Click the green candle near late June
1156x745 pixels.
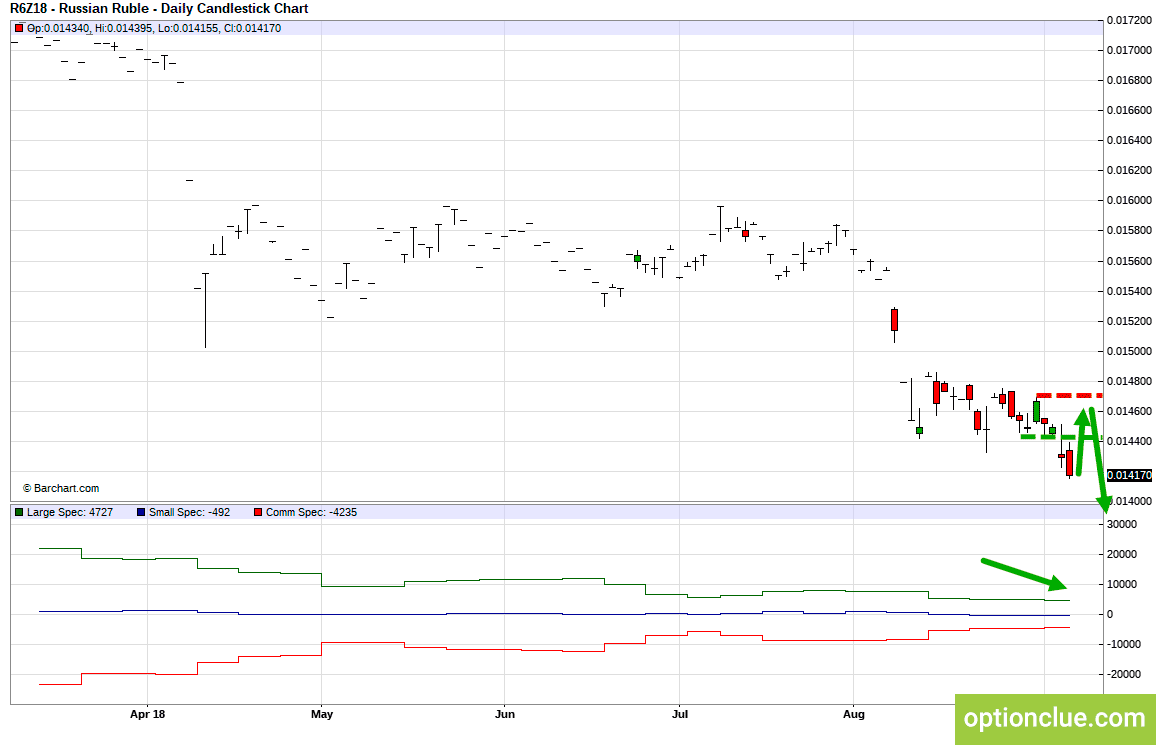click(x=638, y=259)
